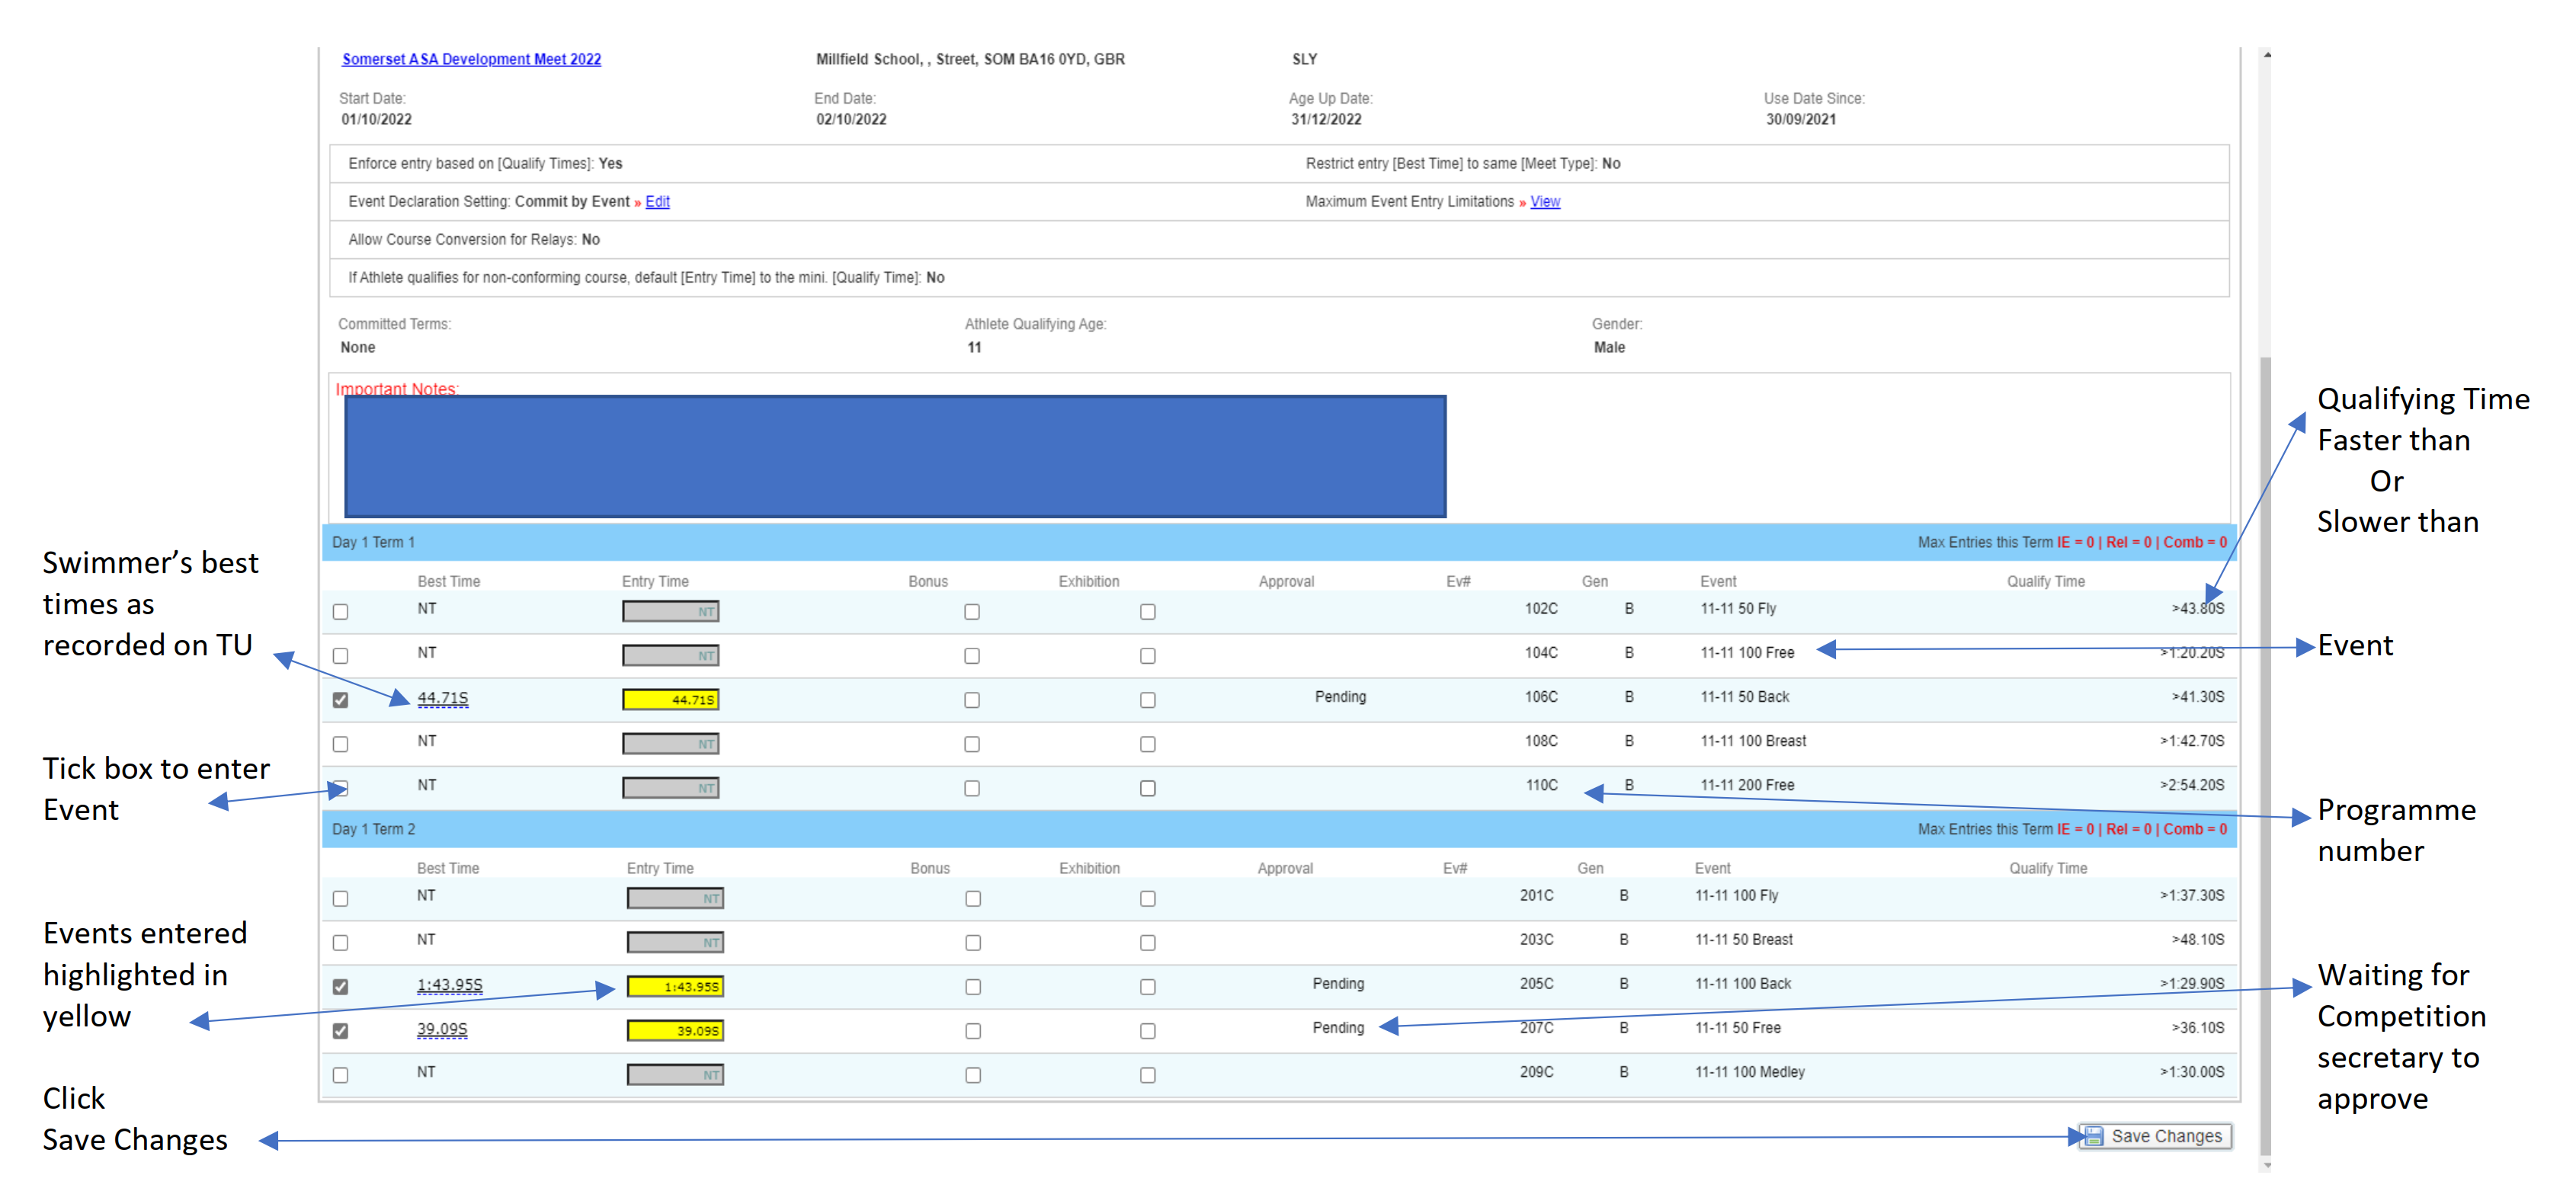This screenshot has height=1204, width=2576.
Task: Click the 1:43.95S best time link
Action: tap(449, 985)
